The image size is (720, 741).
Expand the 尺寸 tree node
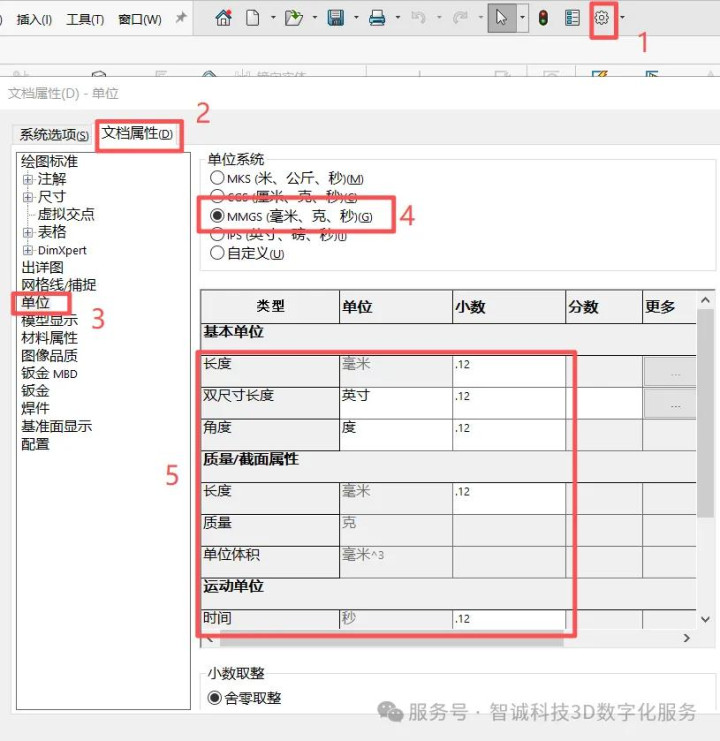28,197
